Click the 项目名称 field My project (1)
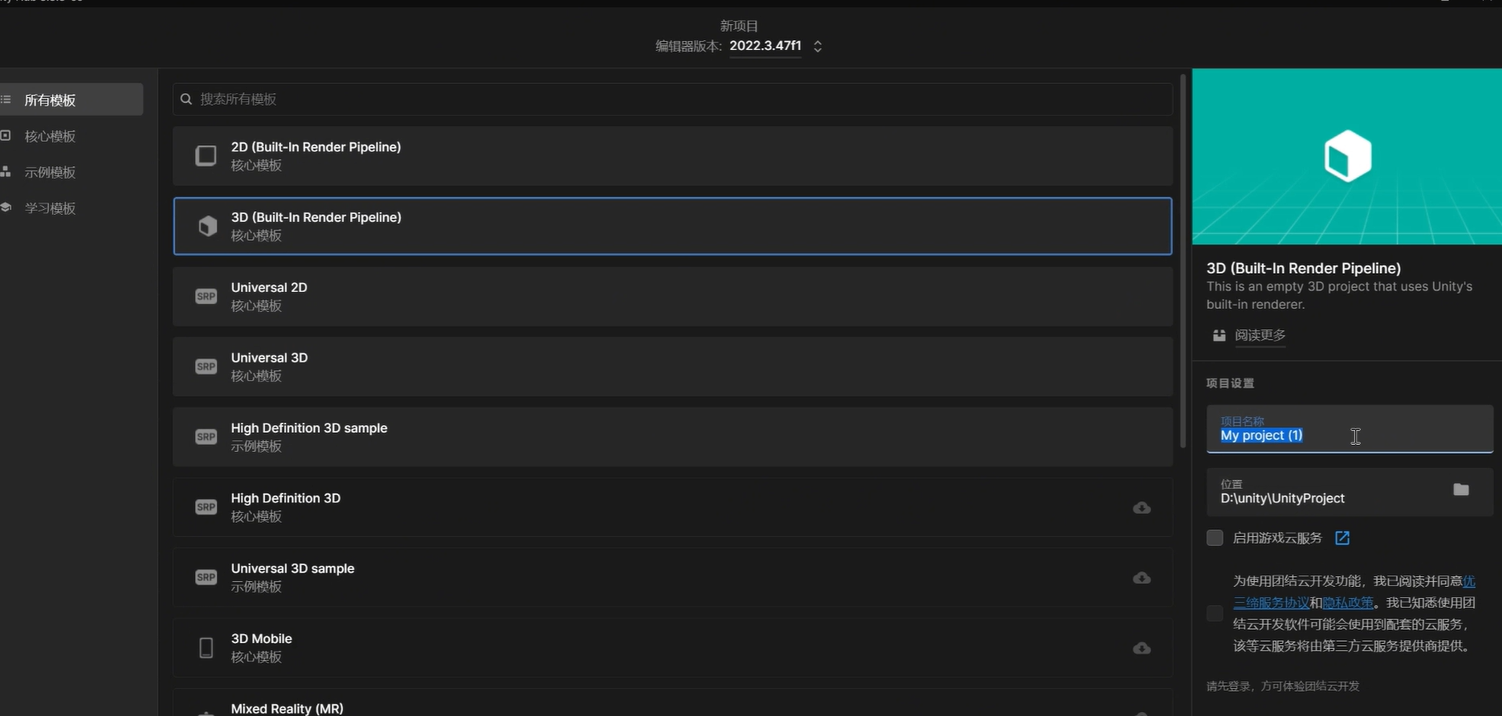This screenshot has height=716, width=1502. point(1349,429)
